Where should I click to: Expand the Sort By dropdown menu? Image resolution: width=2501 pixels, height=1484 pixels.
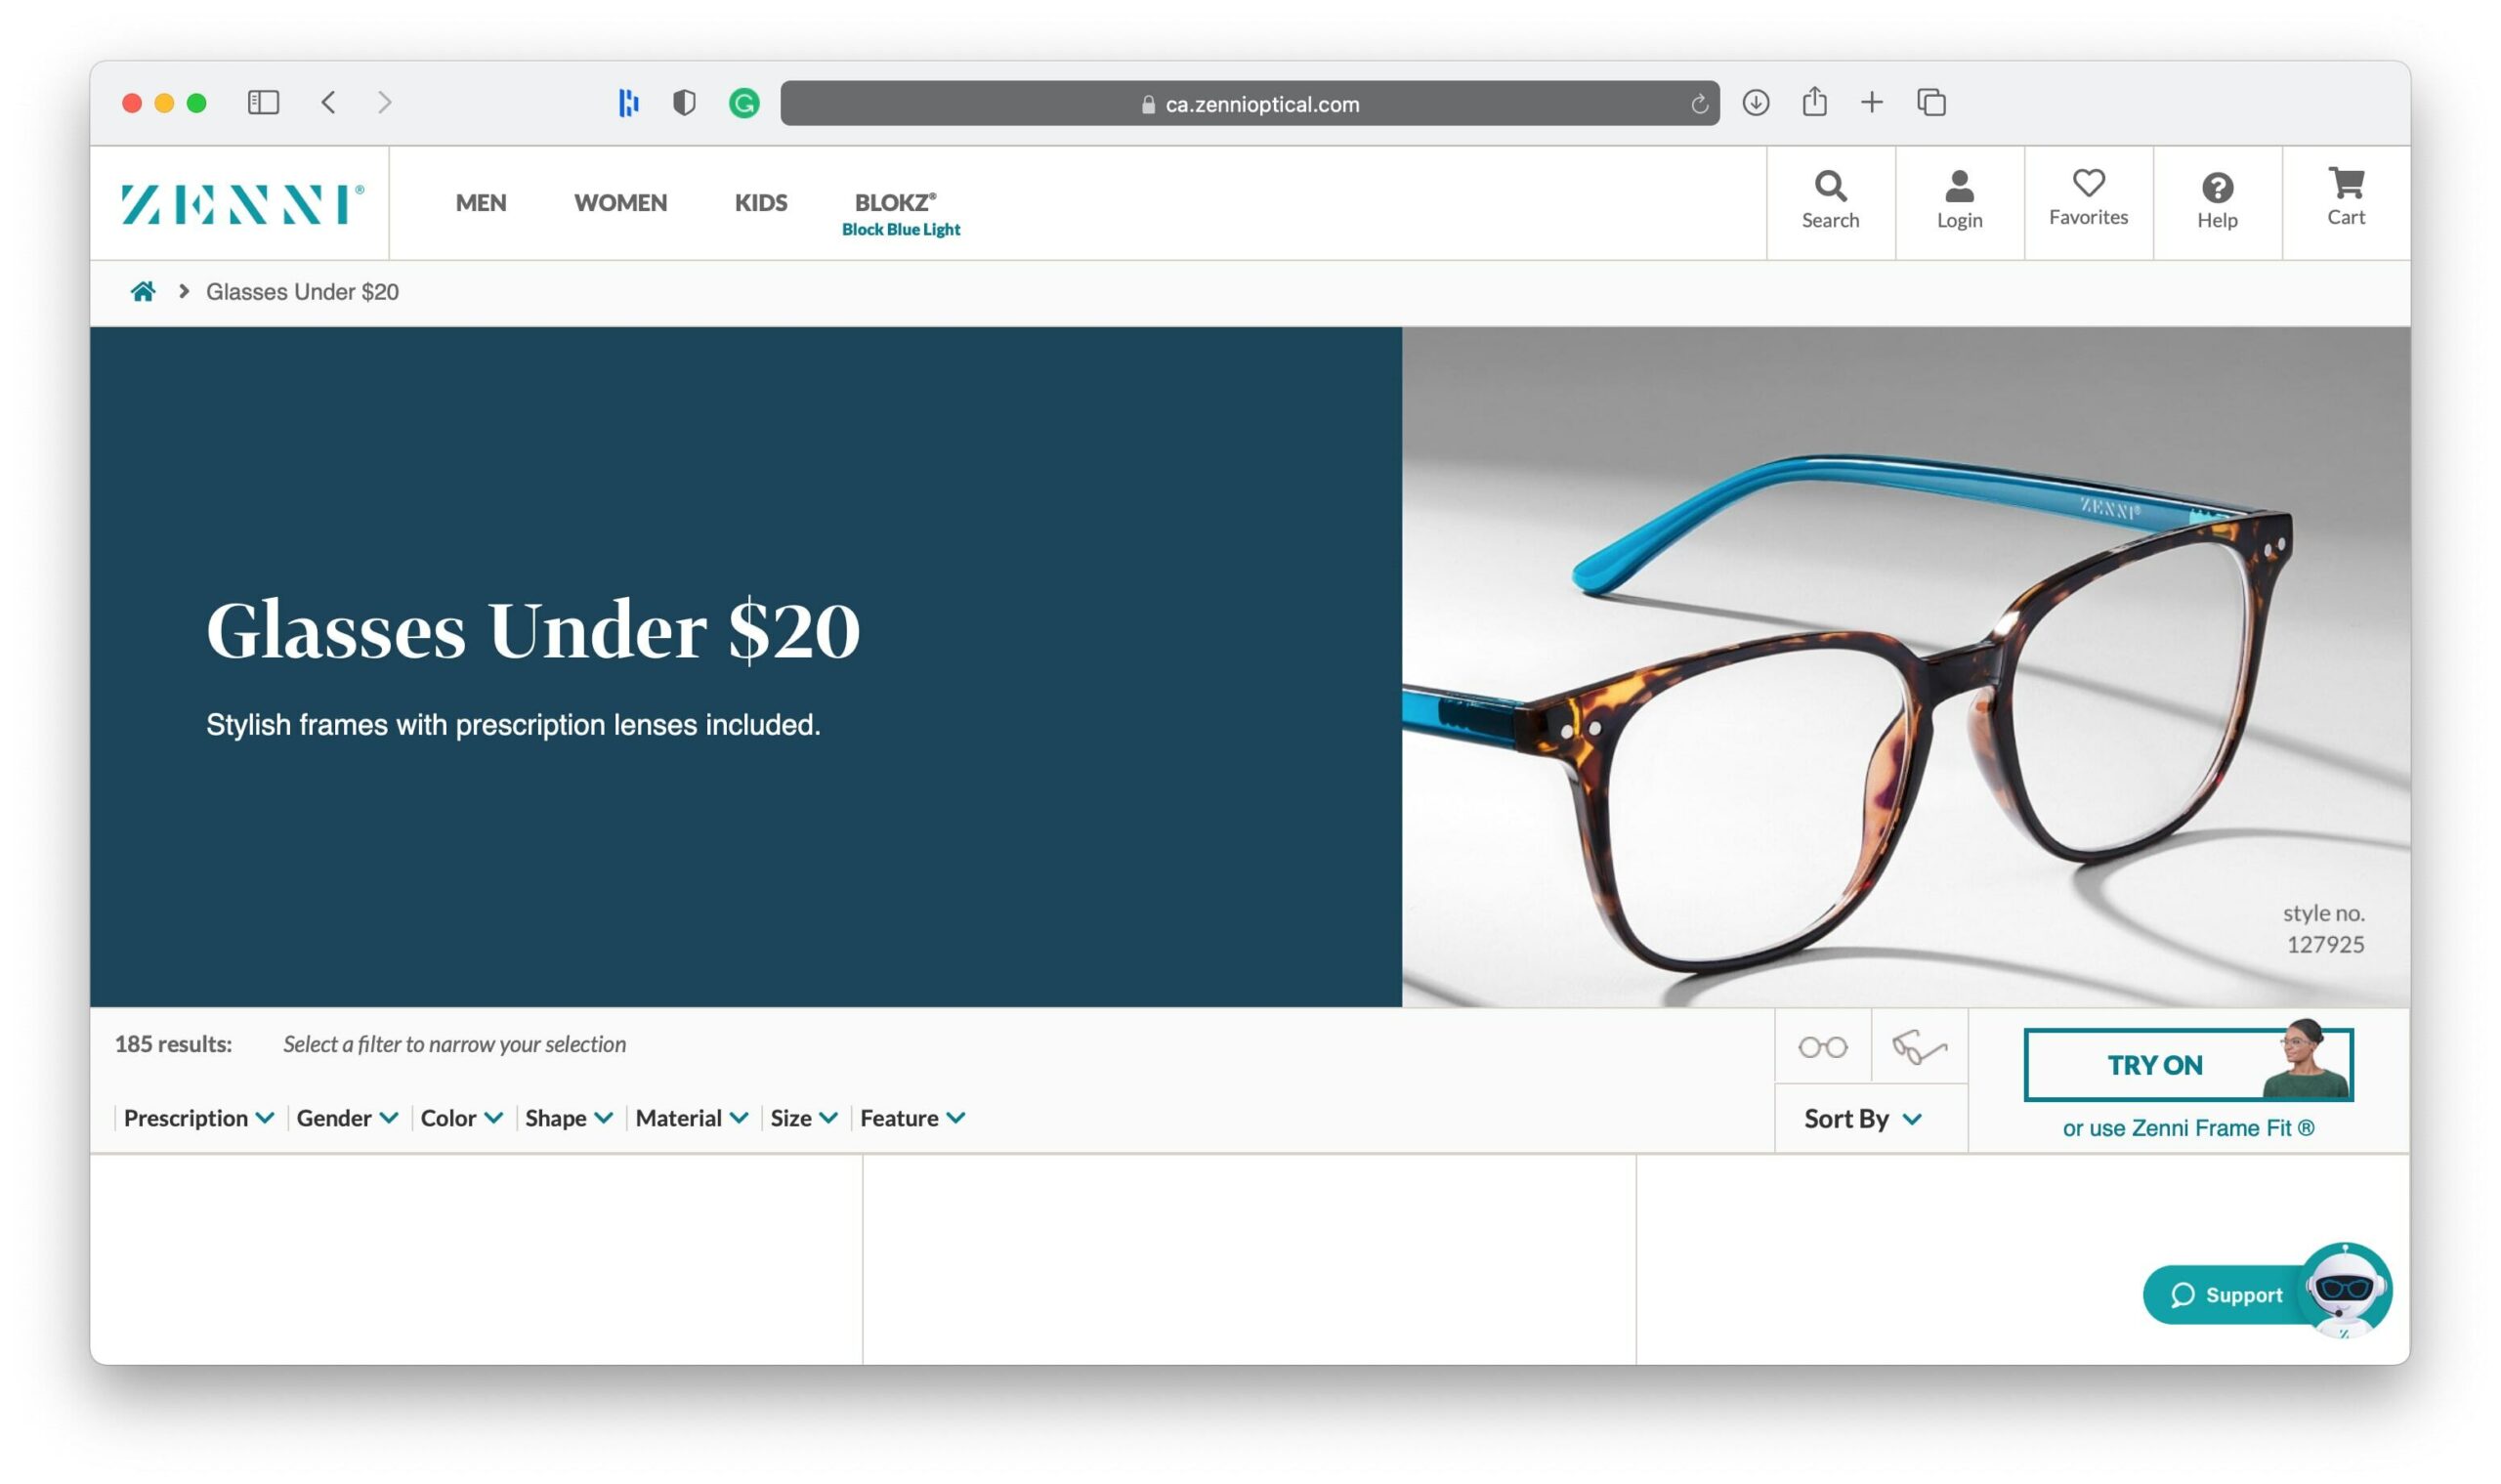(1863, 1117)
